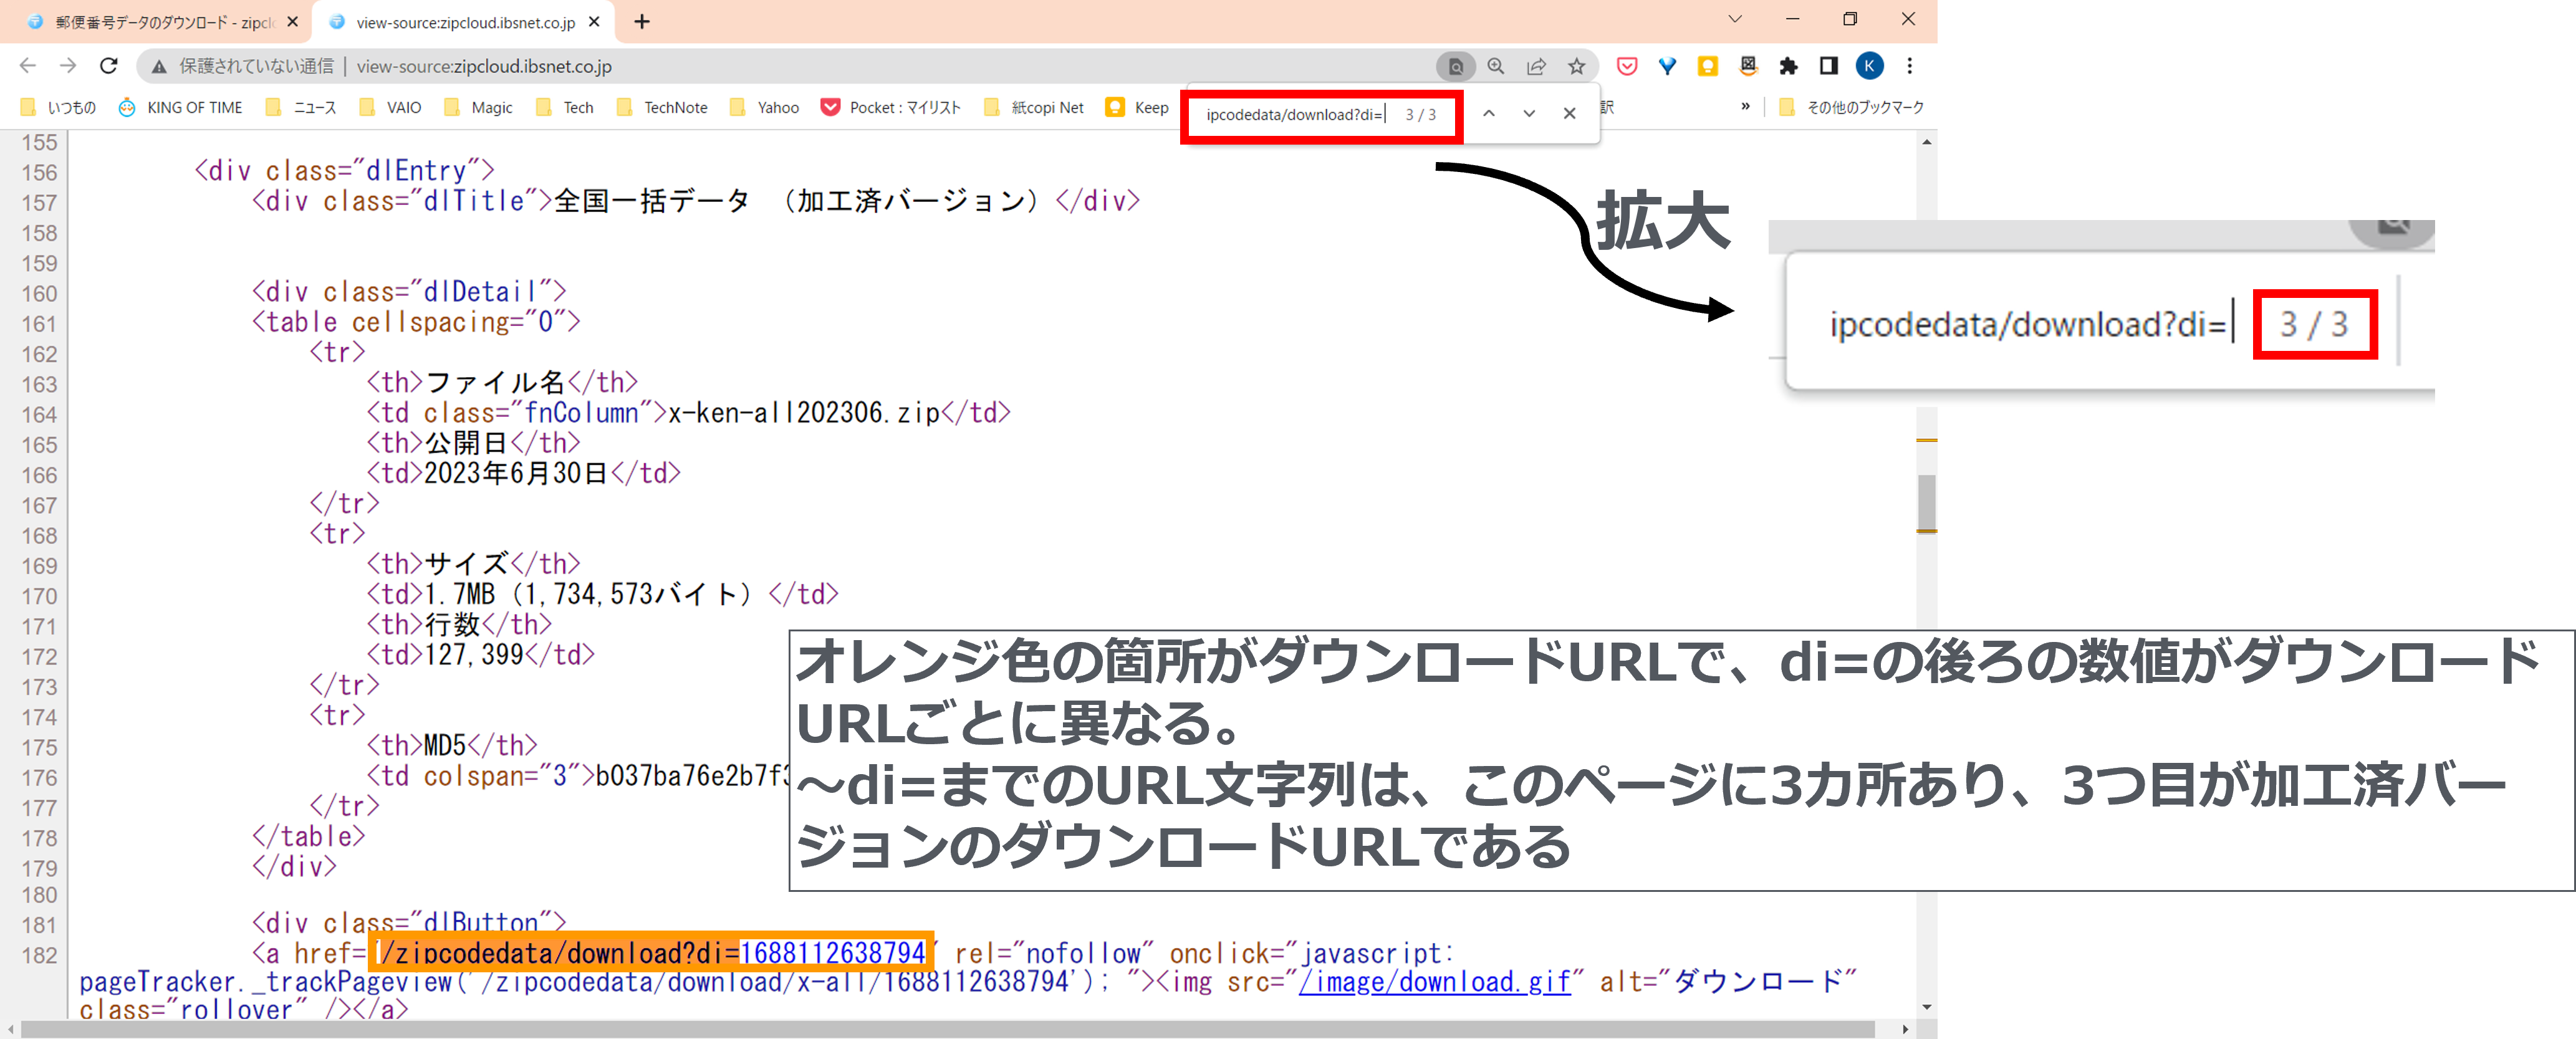This screenshot has width=2576, height=1039.
Task: Click the zoom magnifier icon in address bar
Action: click(x=1496, y=66)
